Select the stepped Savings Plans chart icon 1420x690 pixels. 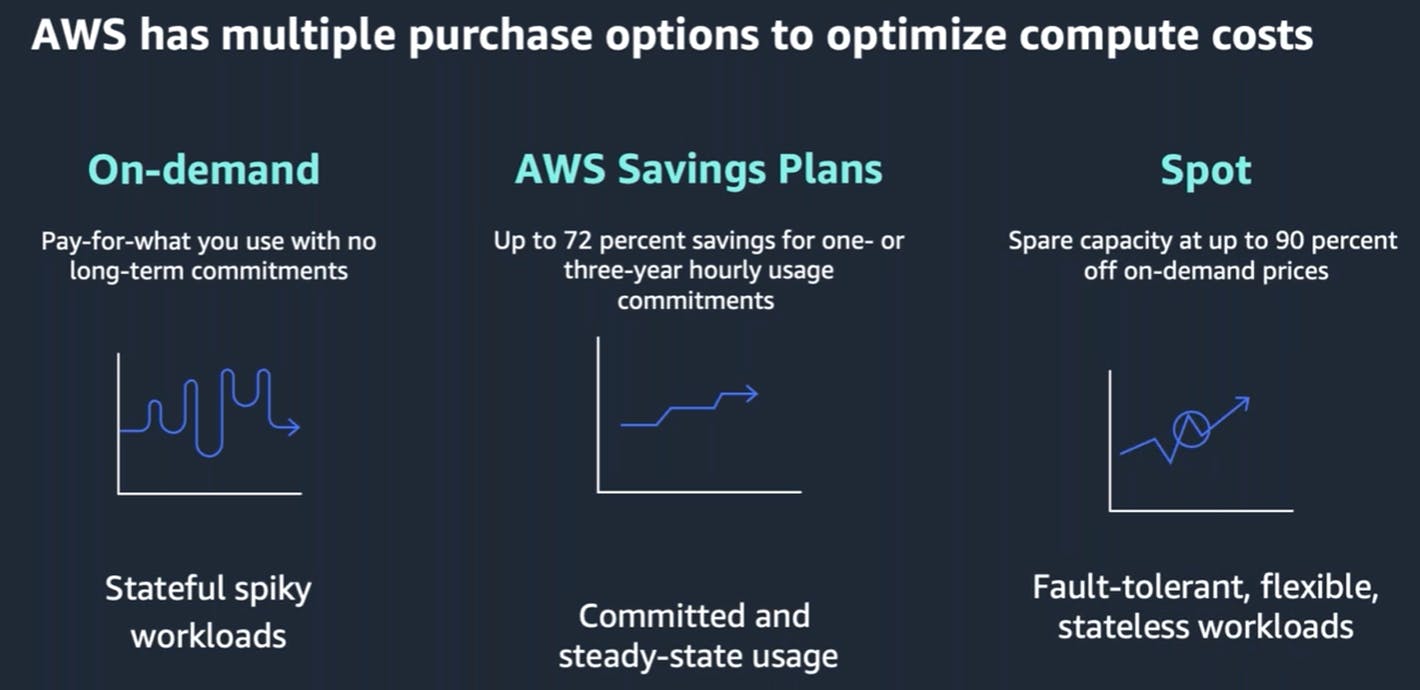[x=699, y=415]
